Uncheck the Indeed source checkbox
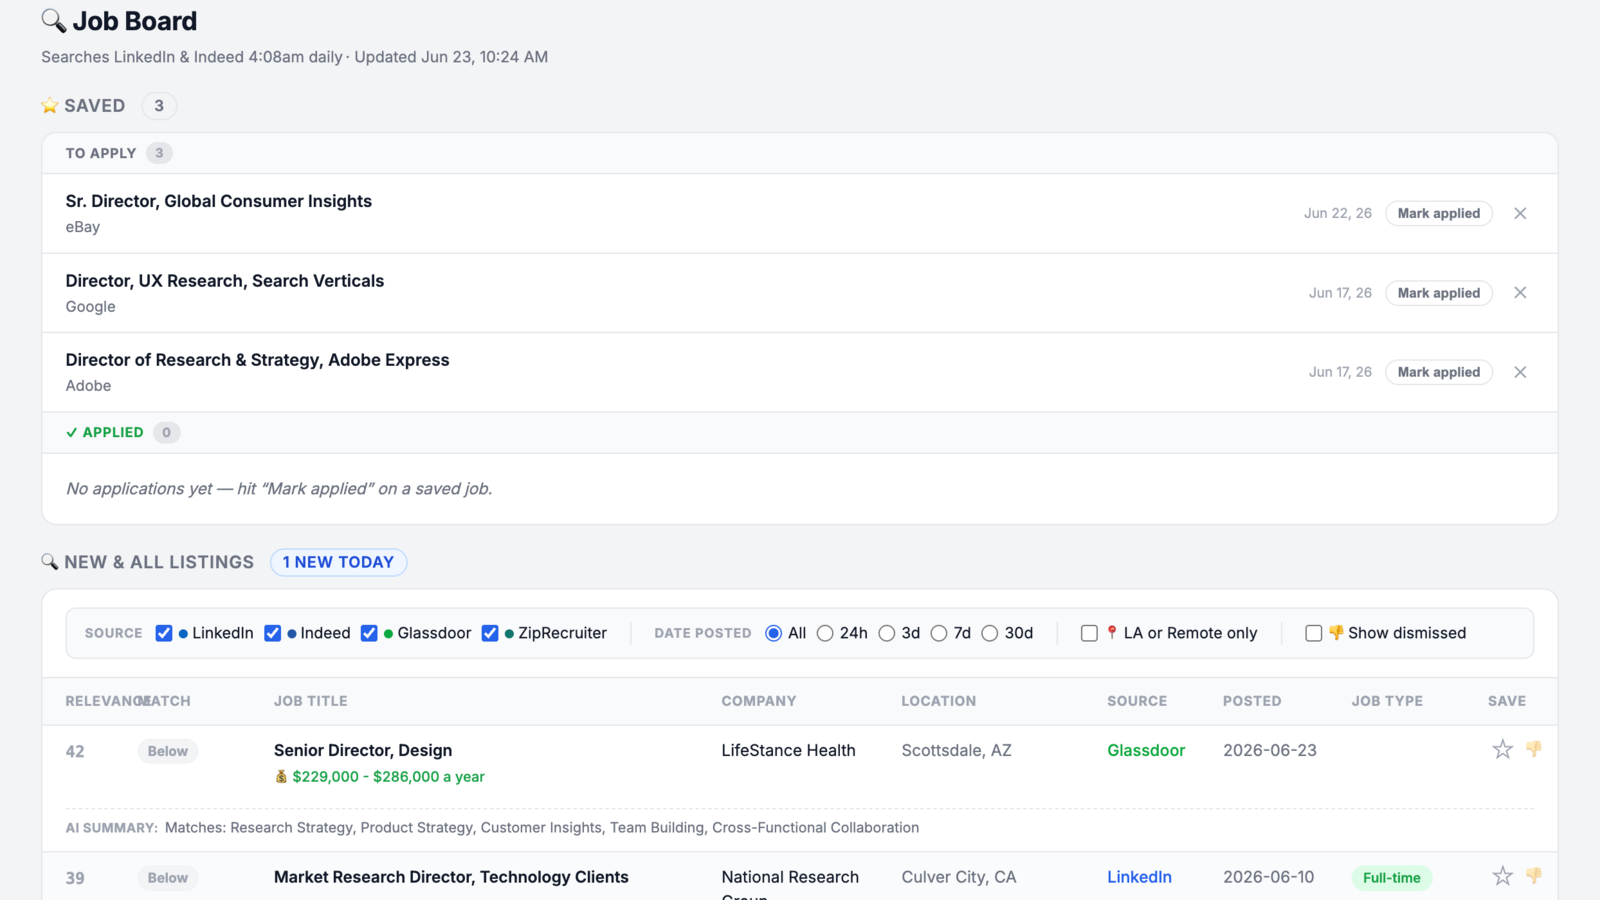 point(272,633)
